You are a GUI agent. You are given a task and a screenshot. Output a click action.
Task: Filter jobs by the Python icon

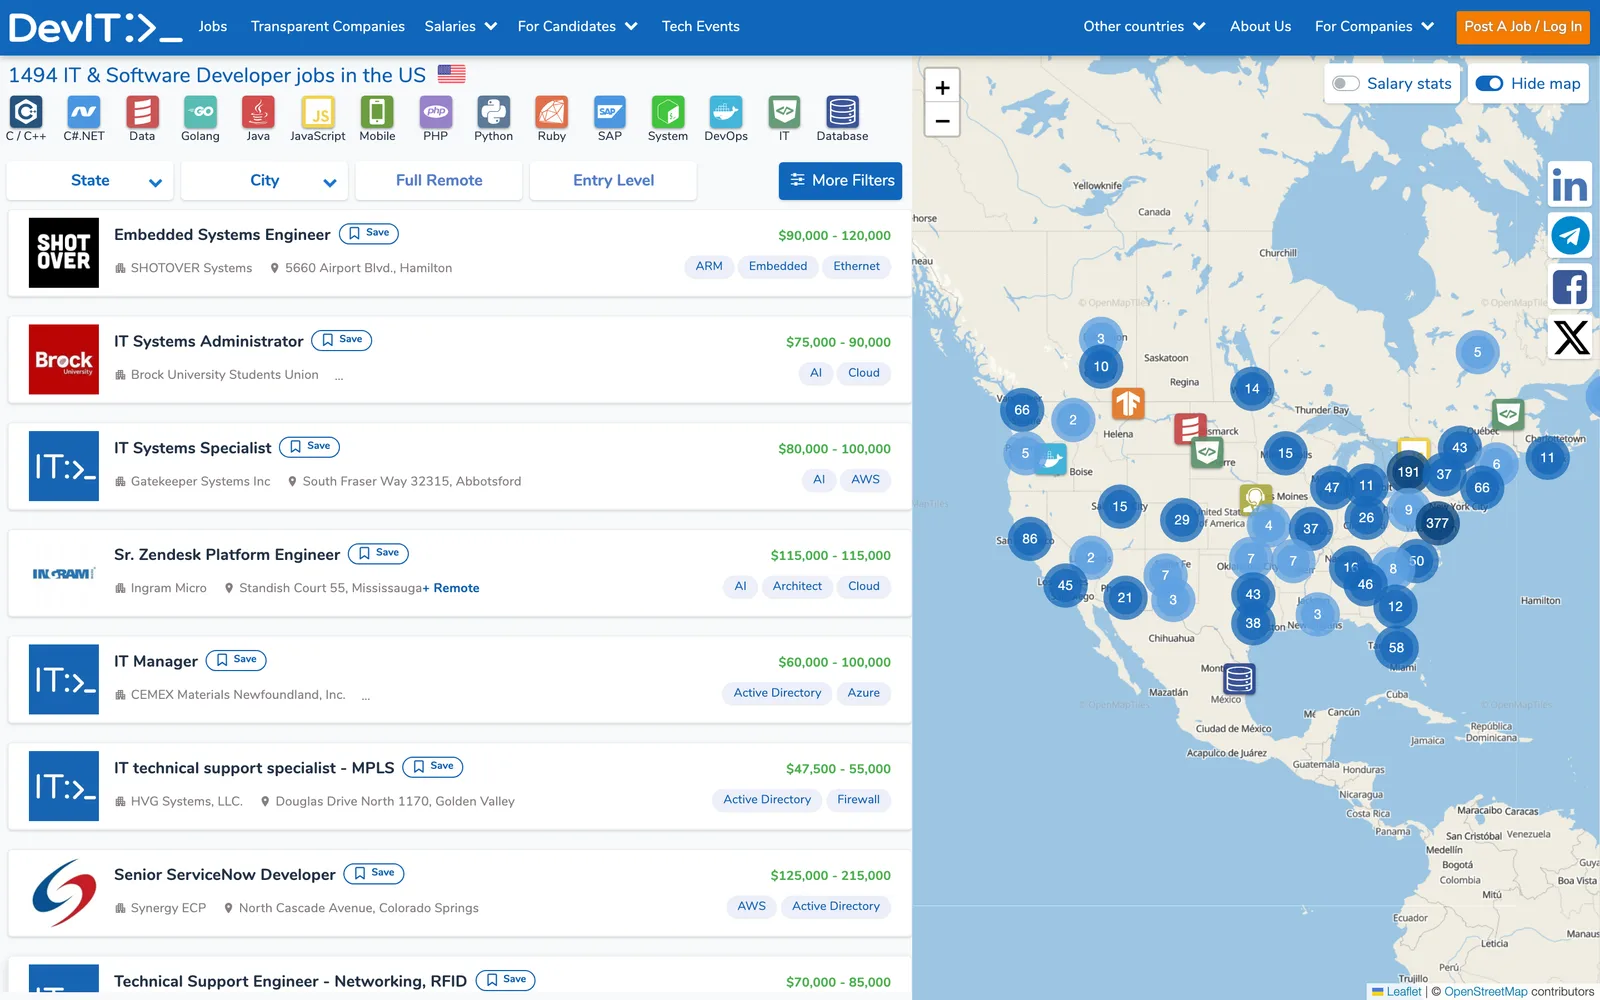point(493,112)
